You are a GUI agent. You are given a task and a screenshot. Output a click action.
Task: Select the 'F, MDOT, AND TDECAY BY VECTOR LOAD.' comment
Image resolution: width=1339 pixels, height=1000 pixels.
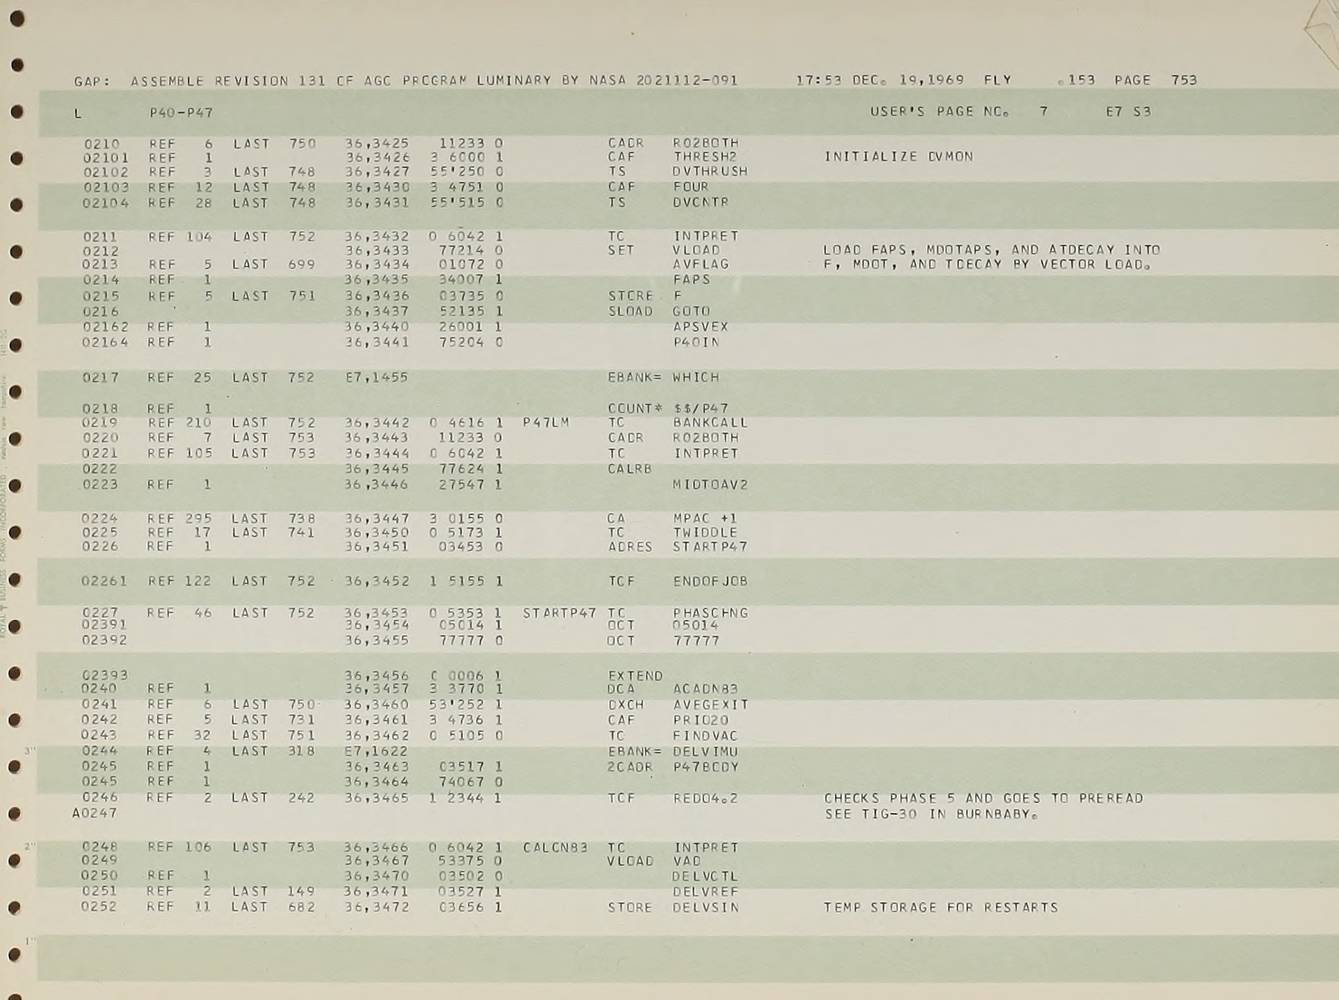click(987, 265)
